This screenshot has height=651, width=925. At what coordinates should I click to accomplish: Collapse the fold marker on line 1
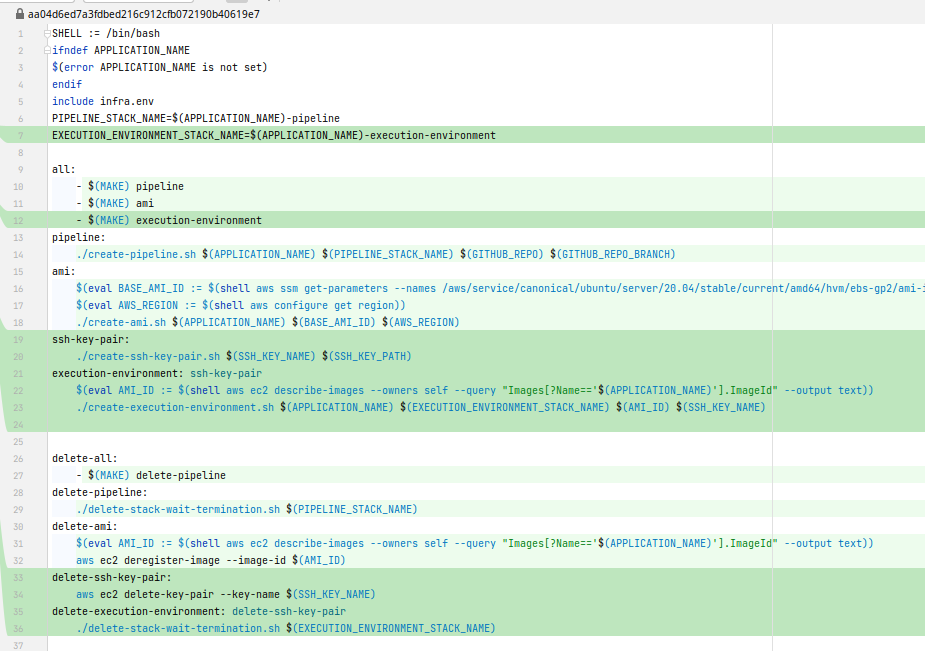click(x=47, y=33)
